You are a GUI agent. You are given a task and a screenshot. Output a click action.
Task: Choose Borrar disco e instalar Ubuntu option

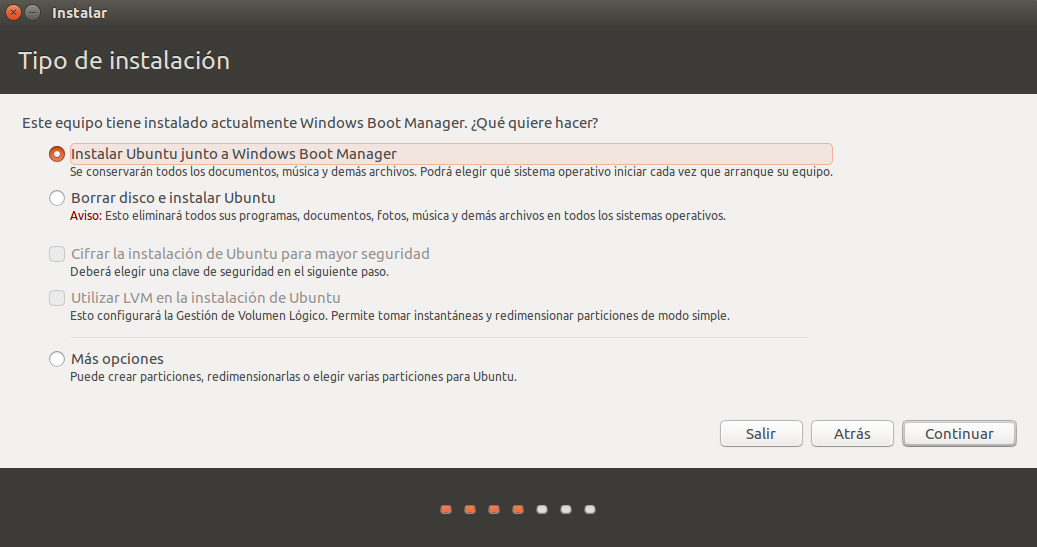point(57,198)
